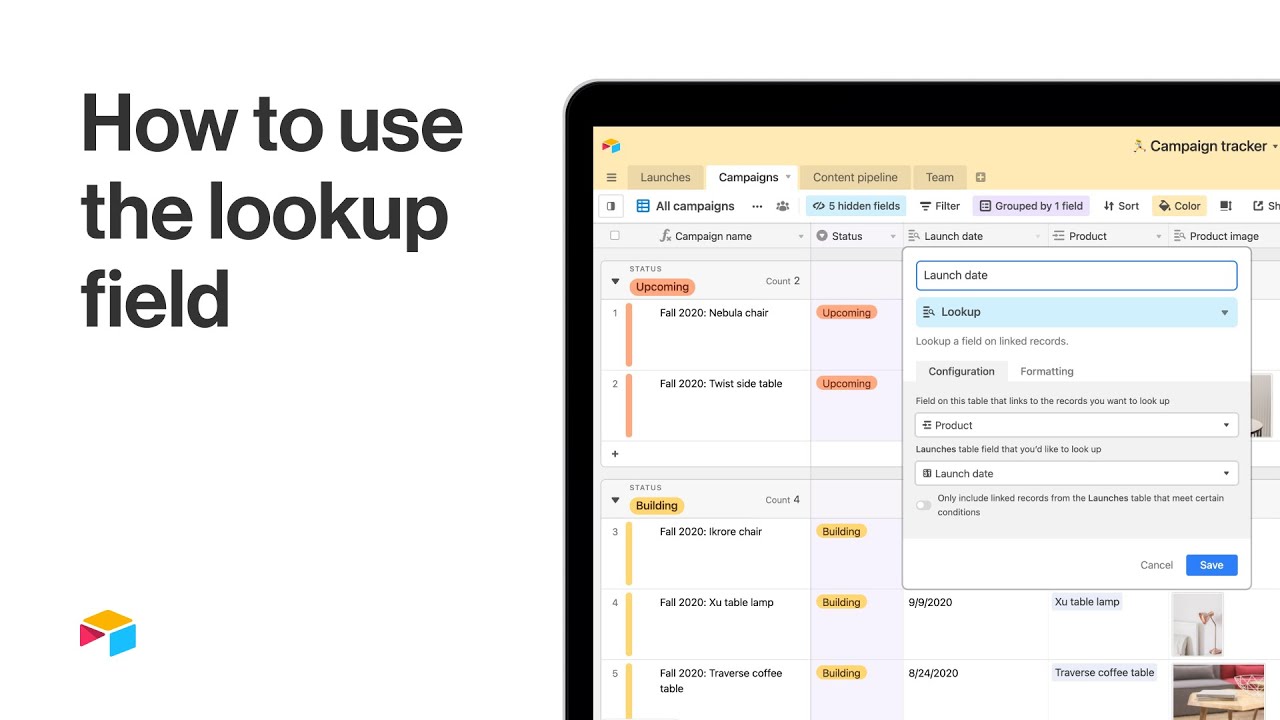Image resolution: width=1280 pixels, height=720 pixels.
Task: Click the Xu table lamp linked record chip
Action: point(1087,602)
